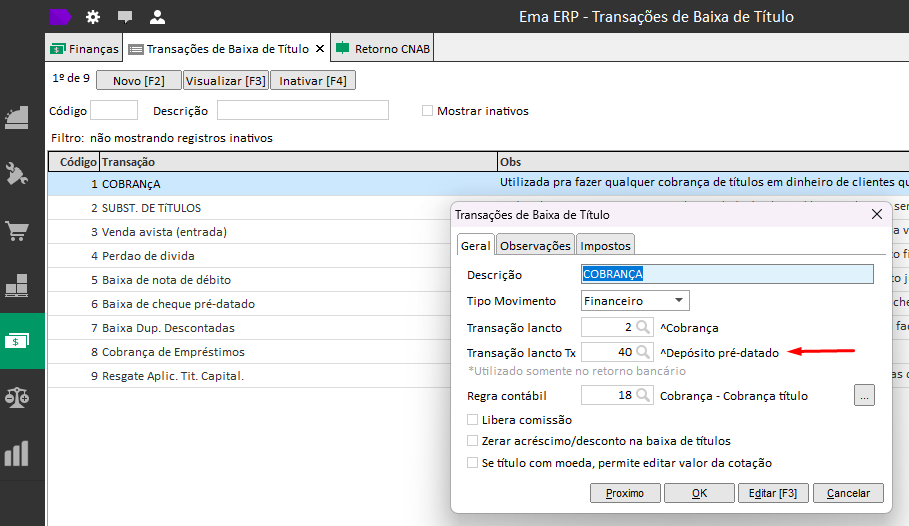
Task: Select row 7 Baixa Dup. Descontadas
Action: point(249,328)
